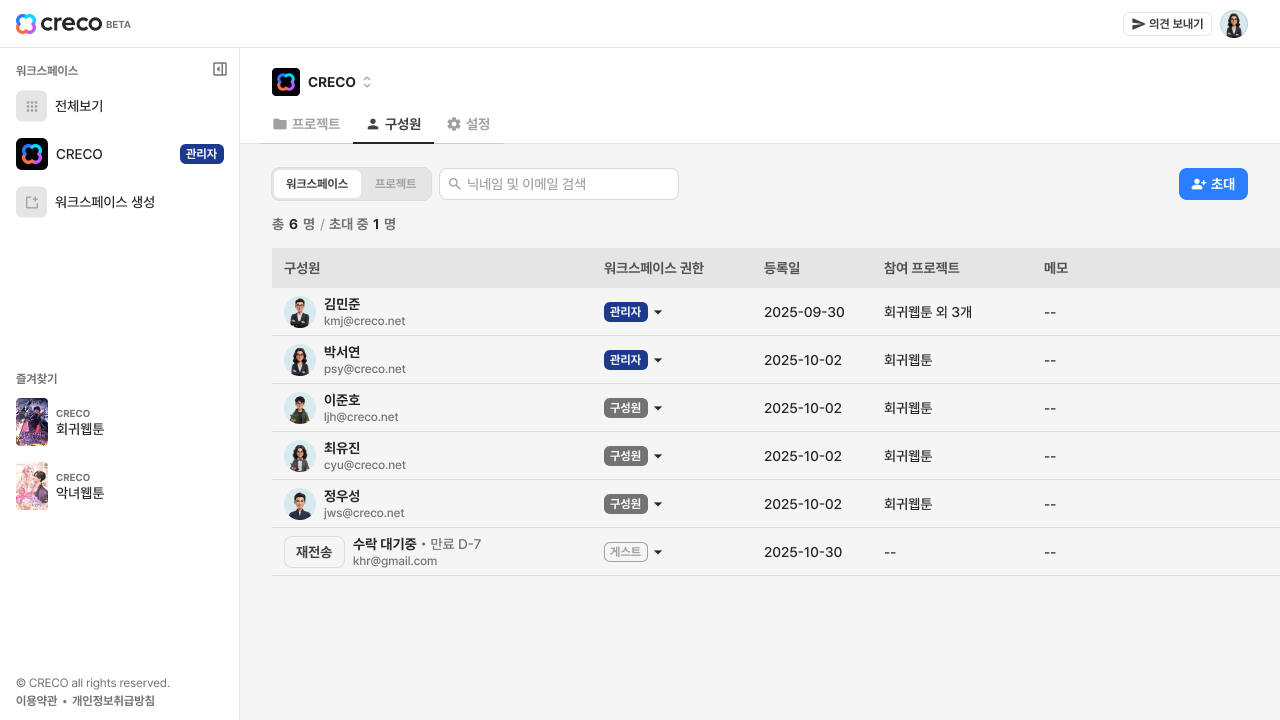The image size is (1280, 720).
Task: Open 회귀웹툰 favorite thumbnail
Action: (x=32, y=422)
